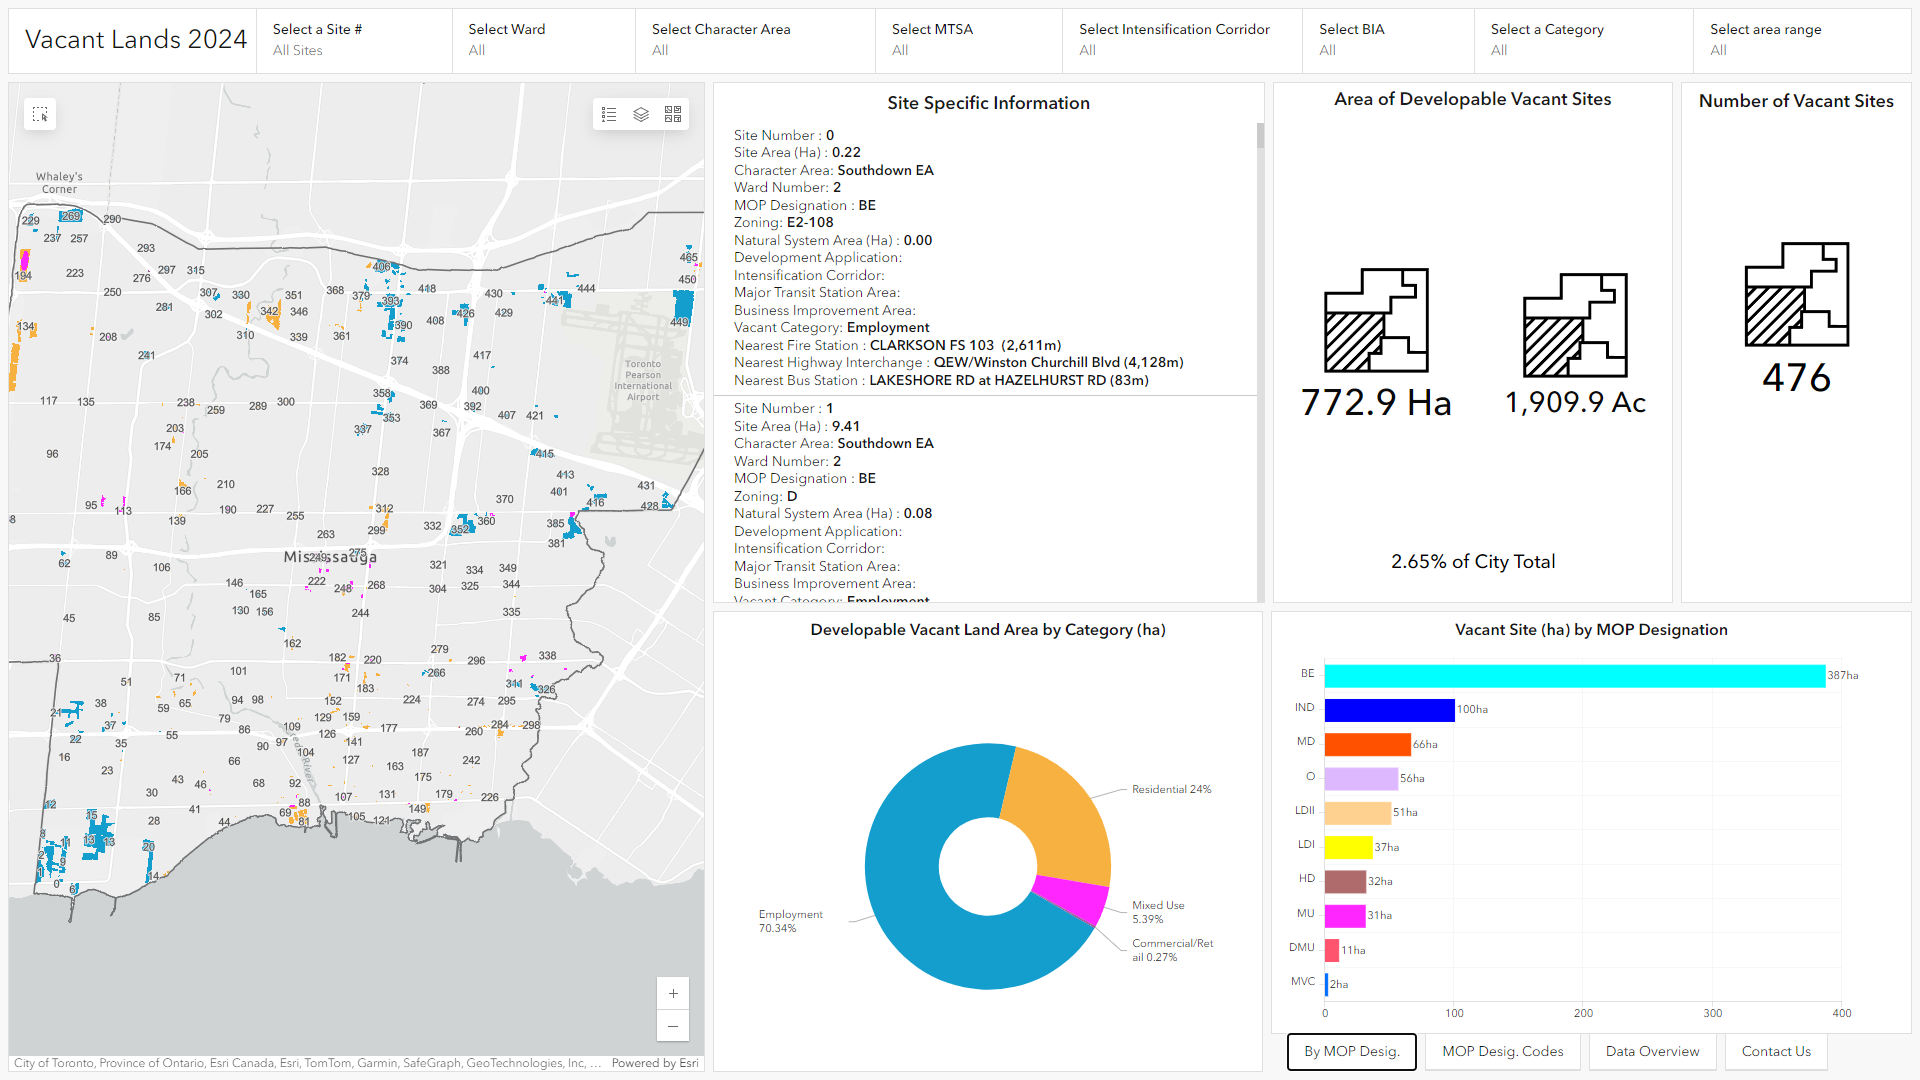Expand the Select Ward filter

tap(543, 40)
